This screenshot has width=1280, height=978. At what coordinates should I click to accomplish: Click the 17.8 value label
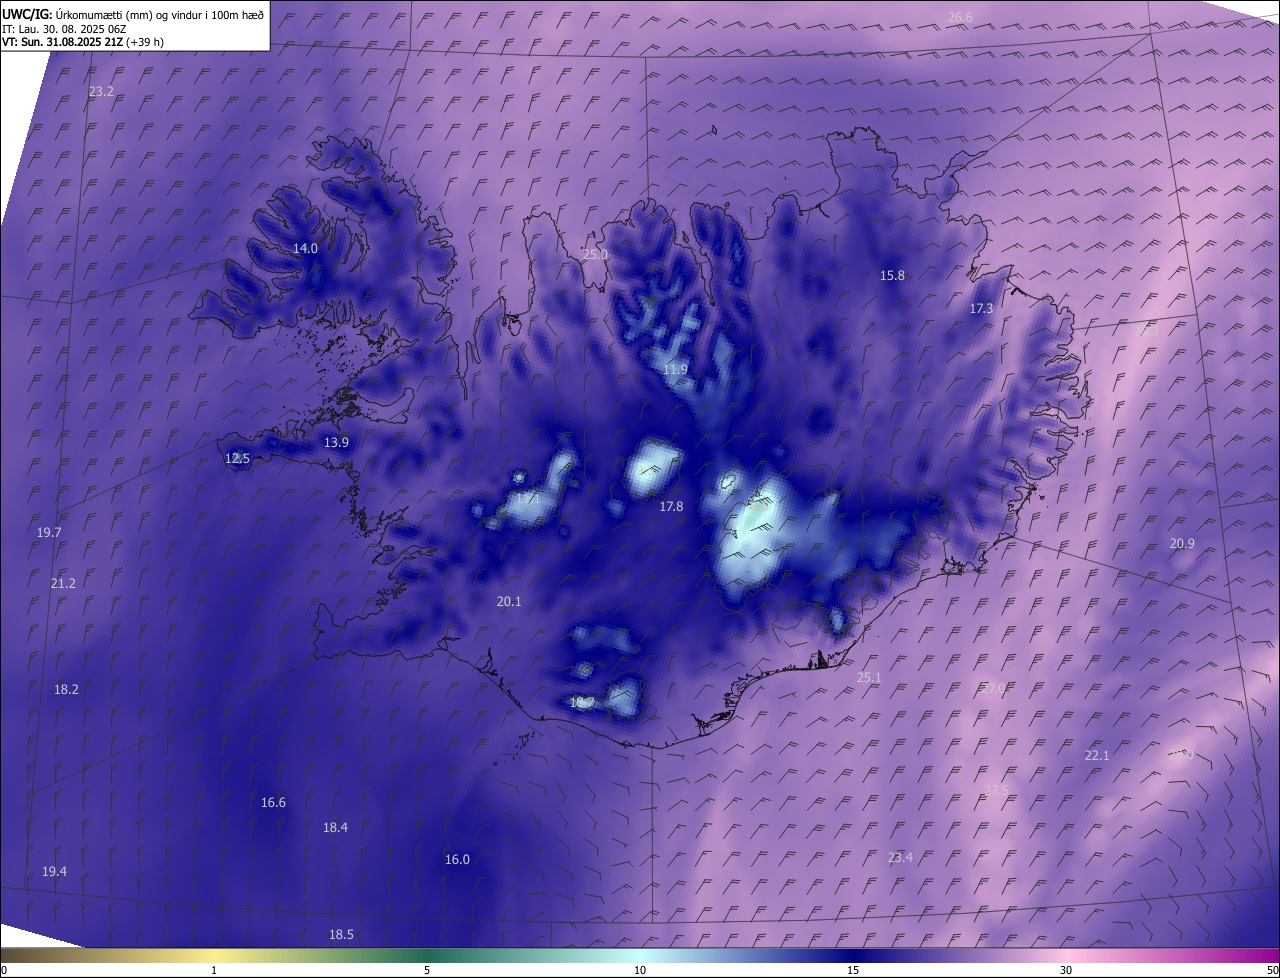(671, 507)
